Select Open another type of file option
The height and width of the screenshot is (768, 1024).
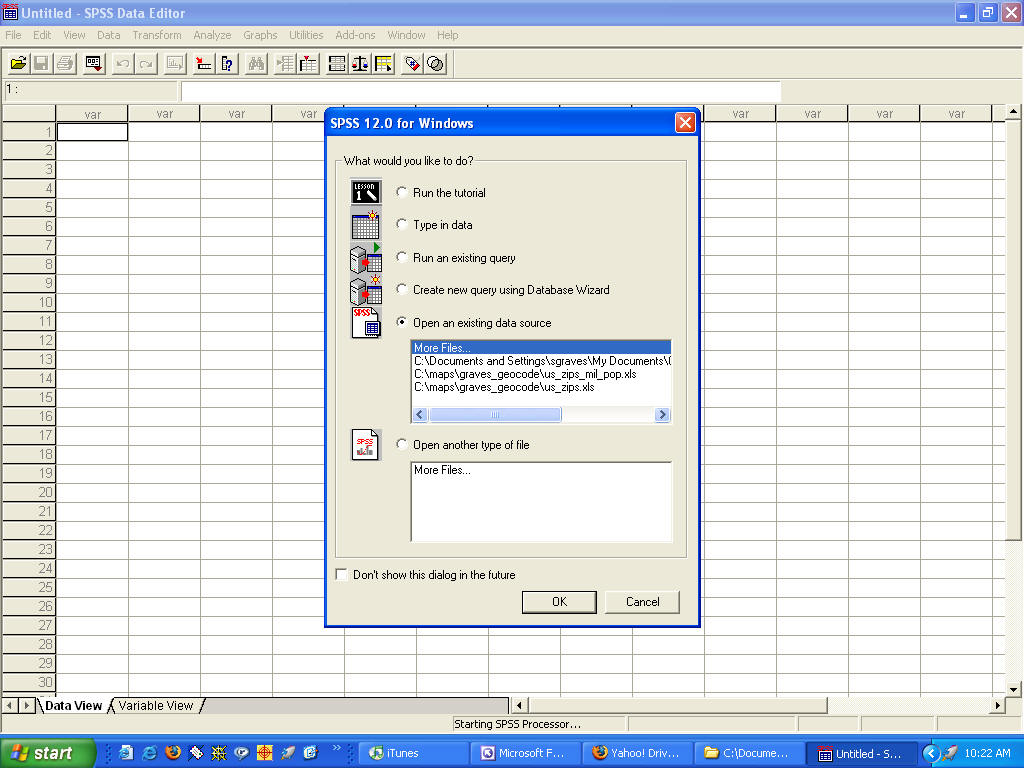462,445
